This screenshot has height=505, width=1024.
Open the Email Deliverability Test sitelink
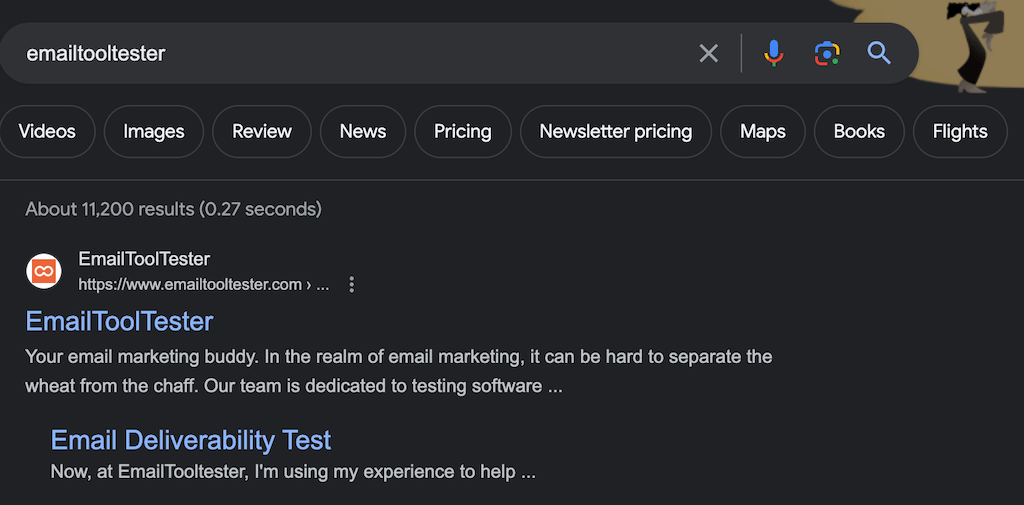click(191, 440)
